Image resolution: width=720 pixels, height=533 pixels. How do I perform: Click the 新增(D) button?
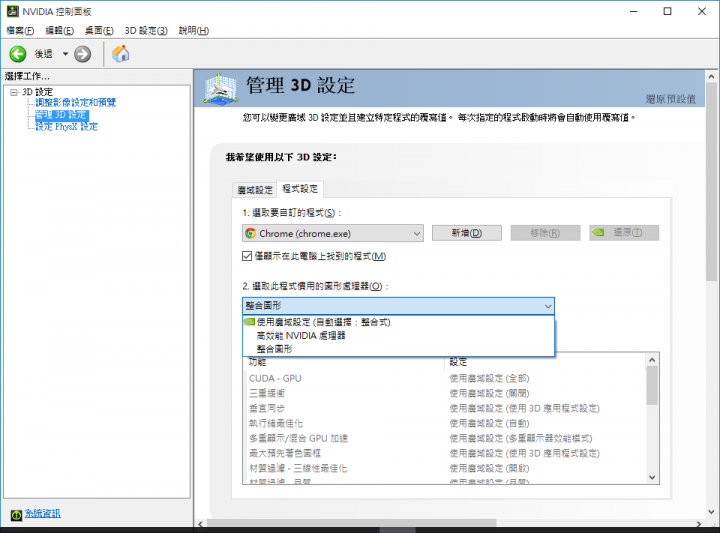pyautogui.click(x=467, y=233)
